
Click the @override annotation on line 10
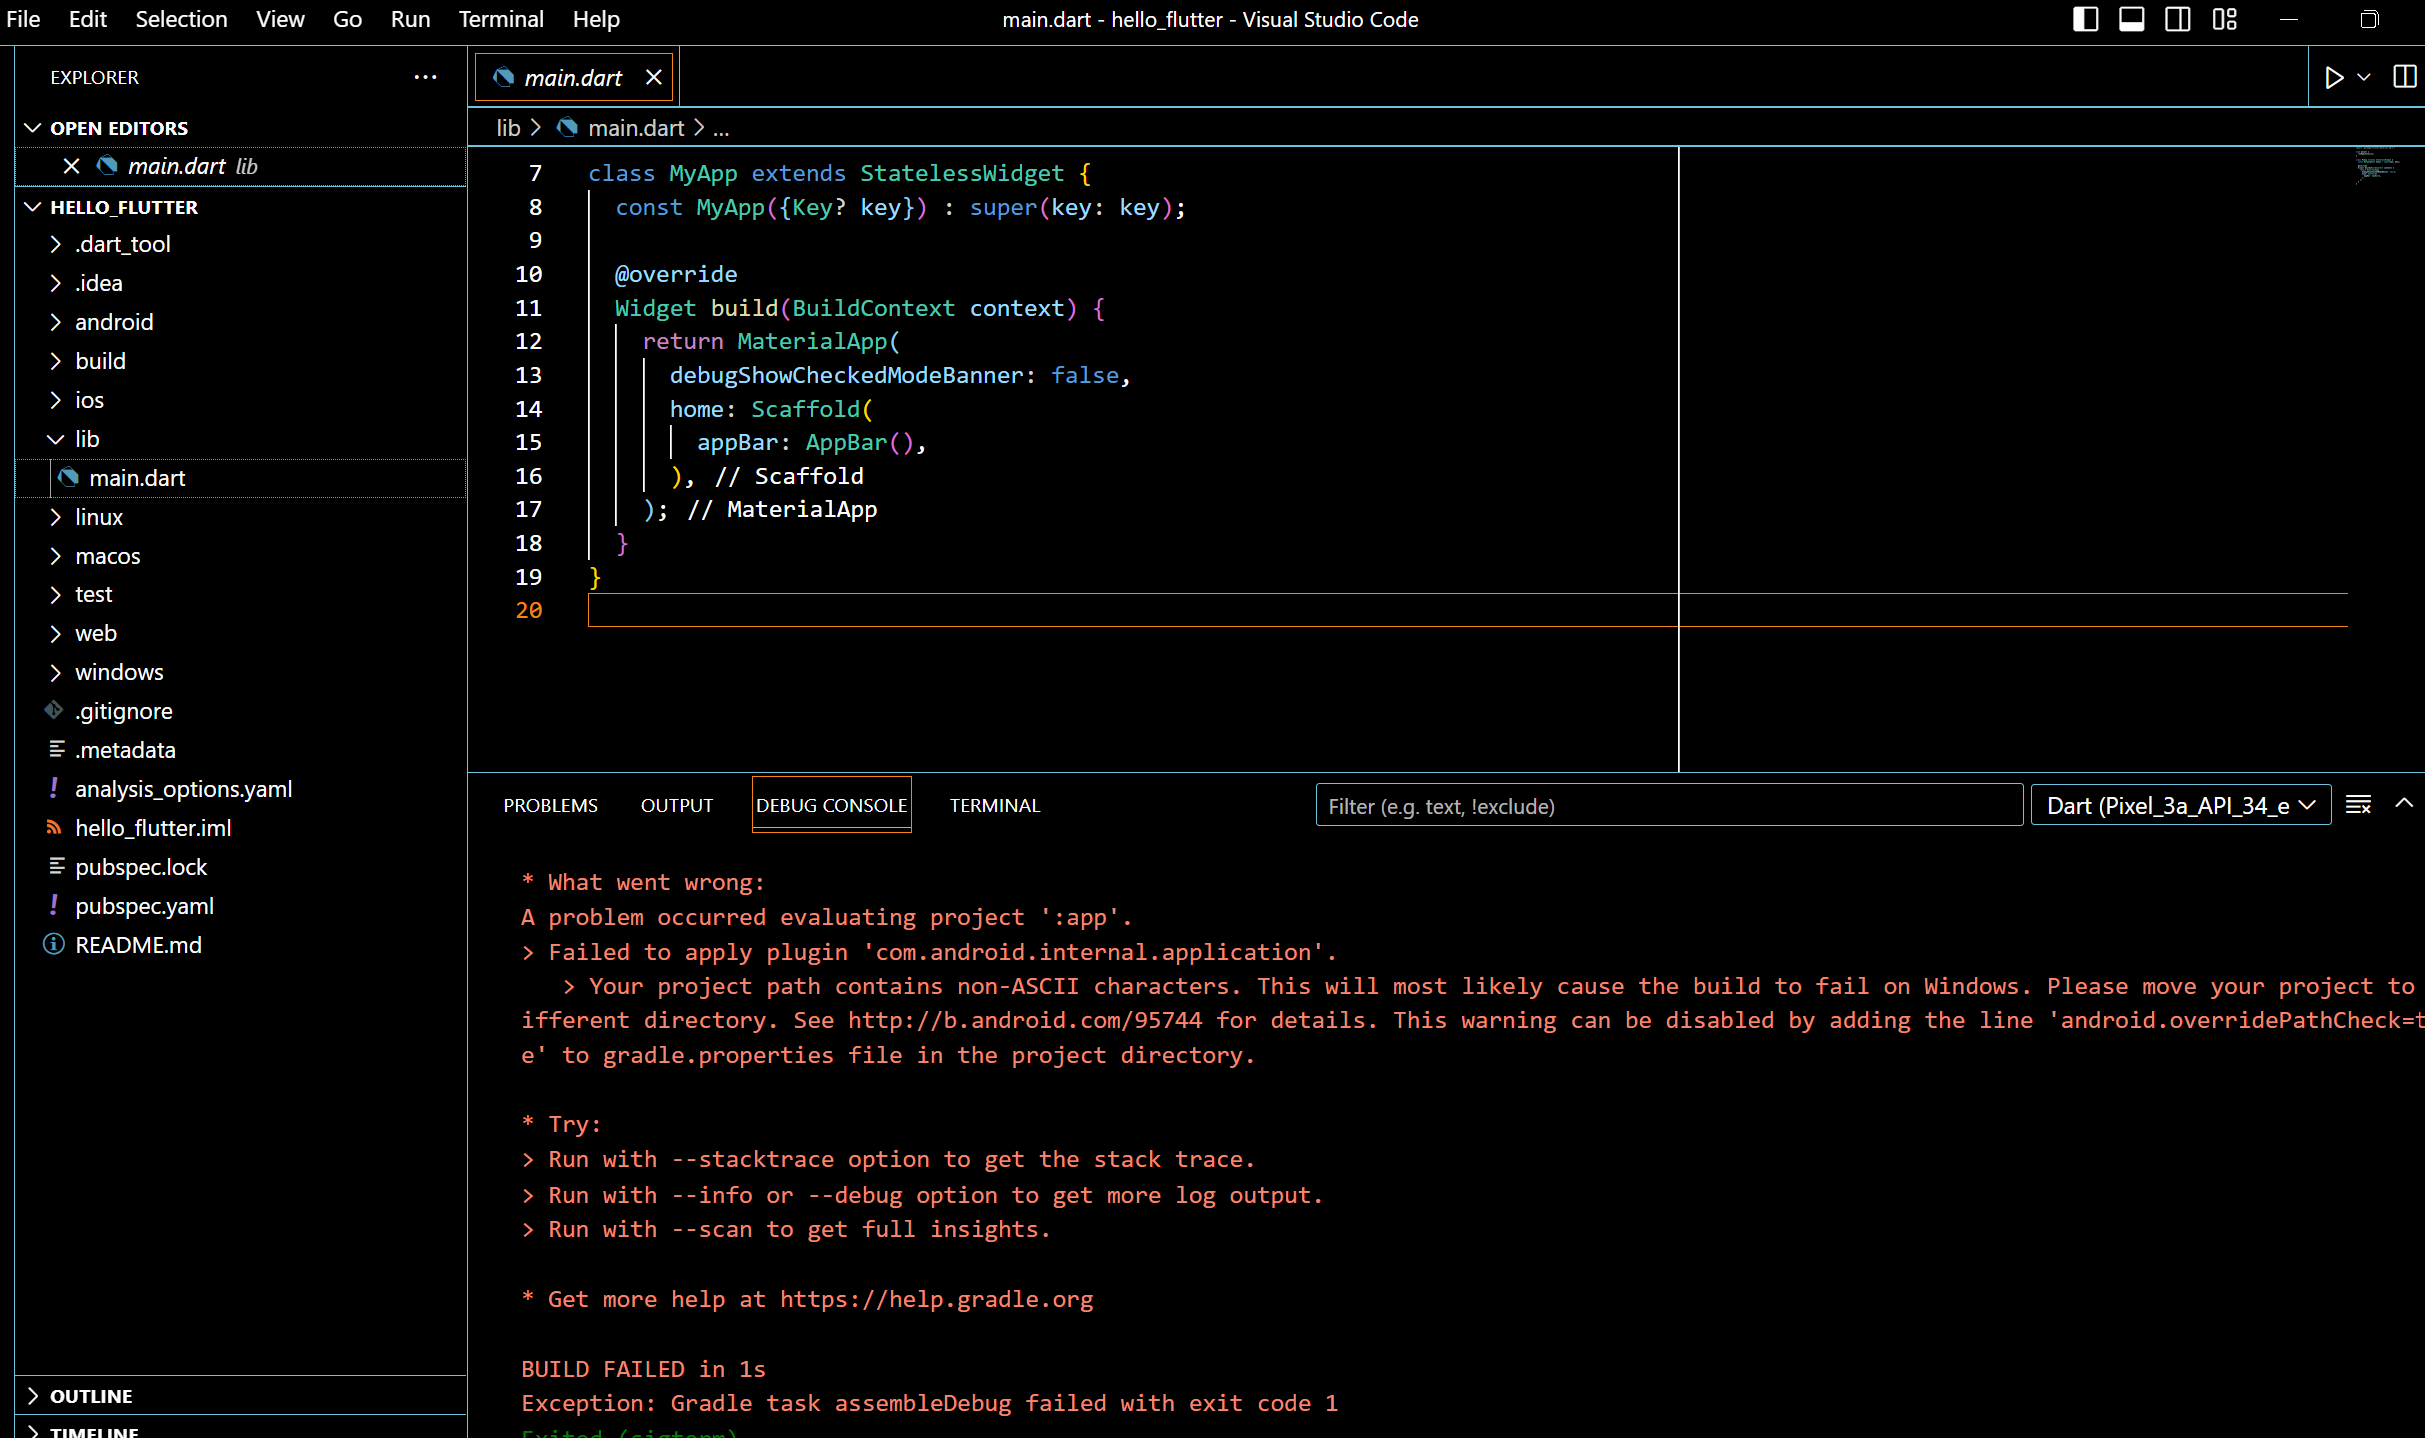point(676,274)
